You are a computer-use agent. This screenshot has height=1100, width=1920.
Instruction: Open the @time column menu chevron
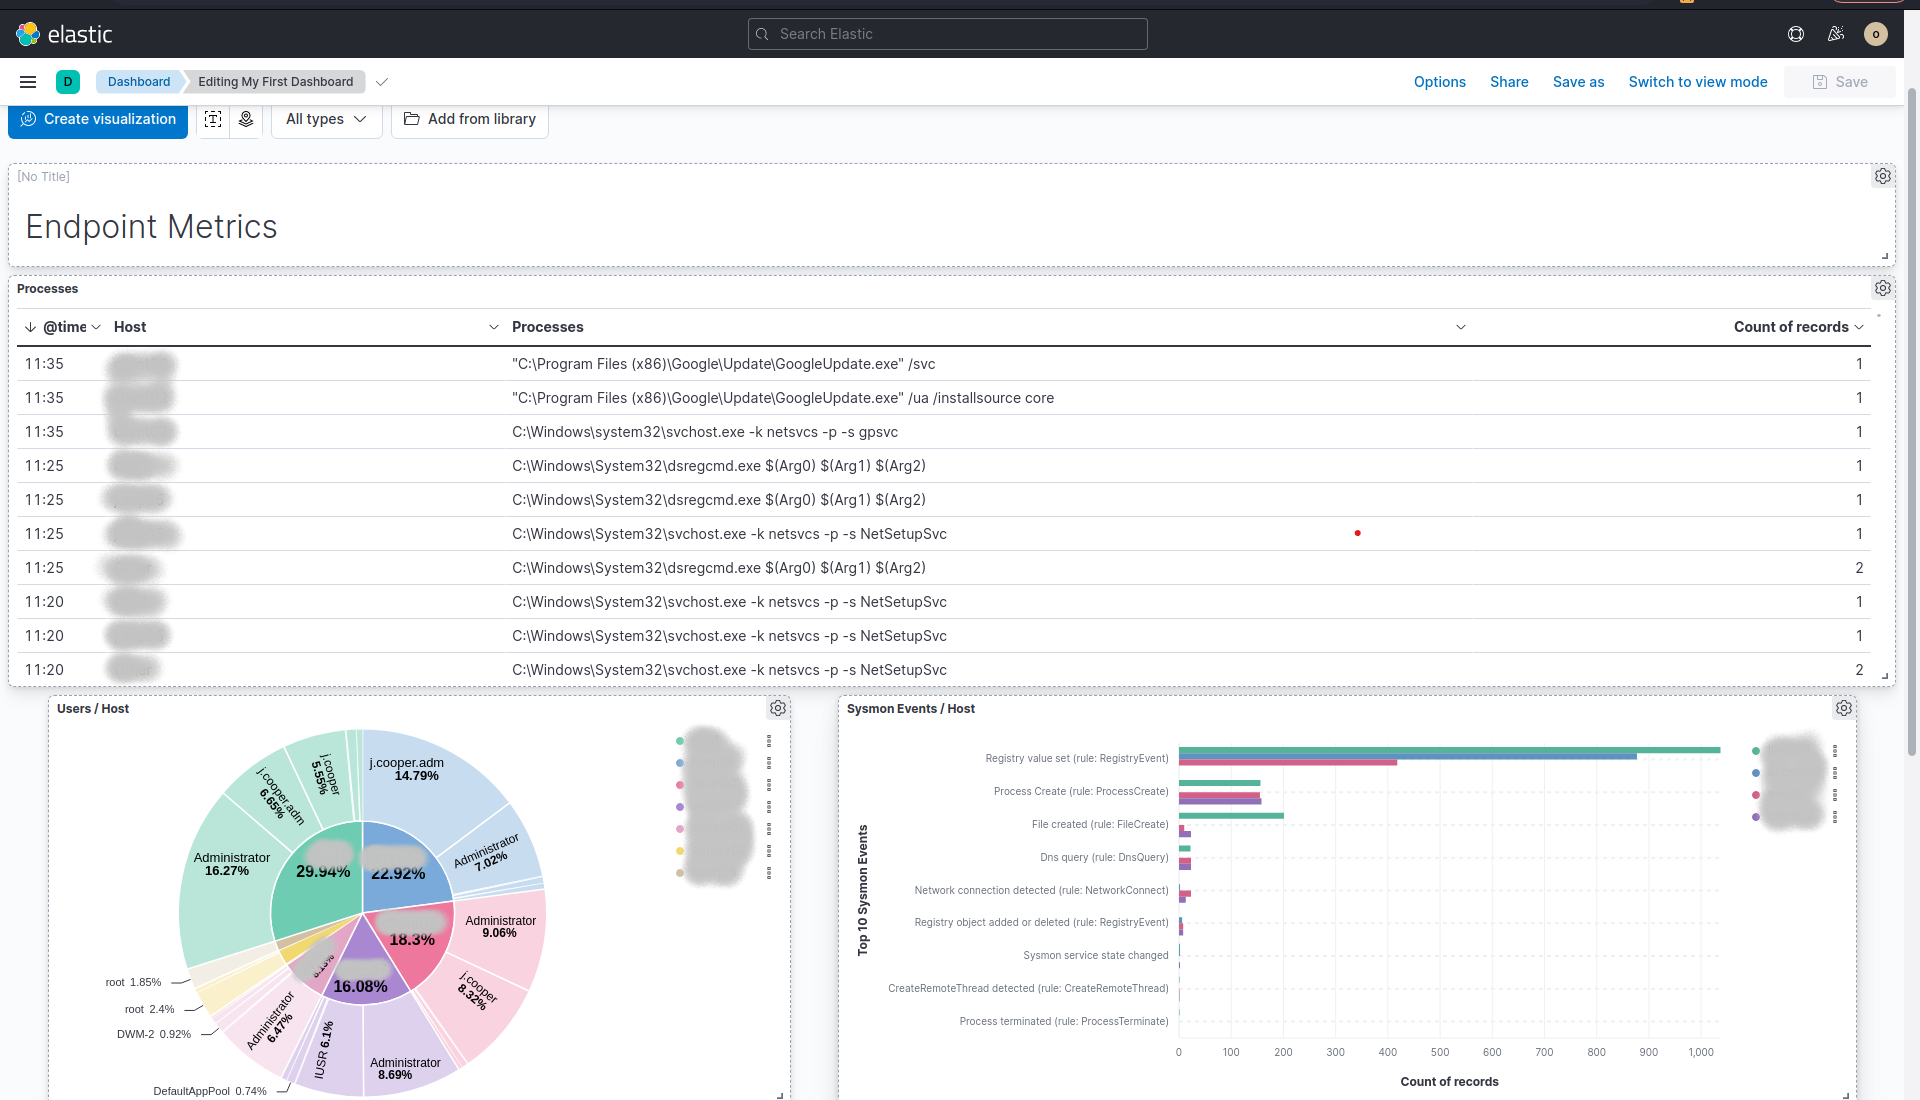(x=96, y=327)
